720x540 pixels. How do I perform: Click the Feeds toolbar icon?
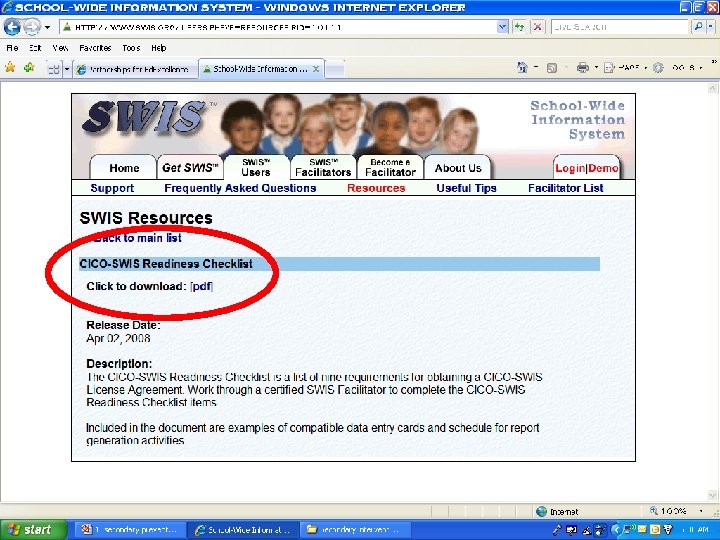(x=552, y=68)
